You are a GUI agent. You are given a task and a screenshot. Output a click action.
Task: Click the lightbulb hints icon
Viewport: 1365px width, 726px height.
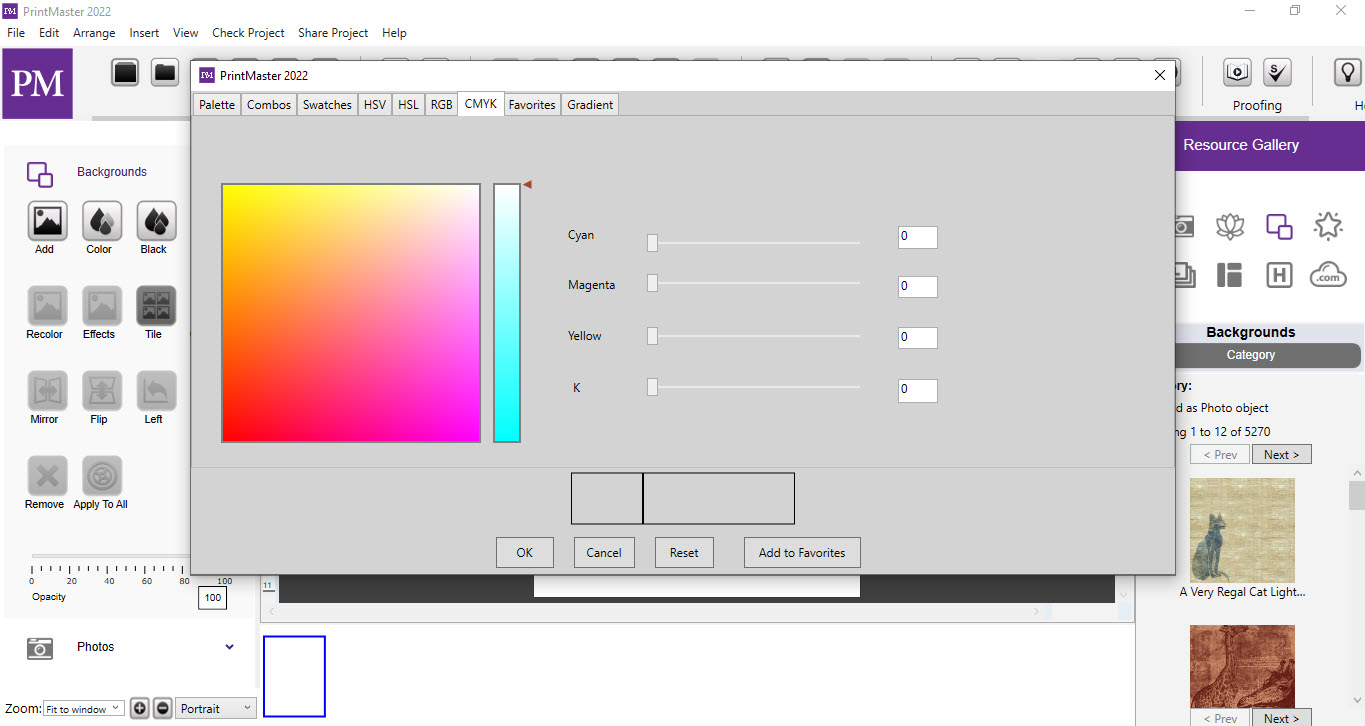coord(1348,72)
